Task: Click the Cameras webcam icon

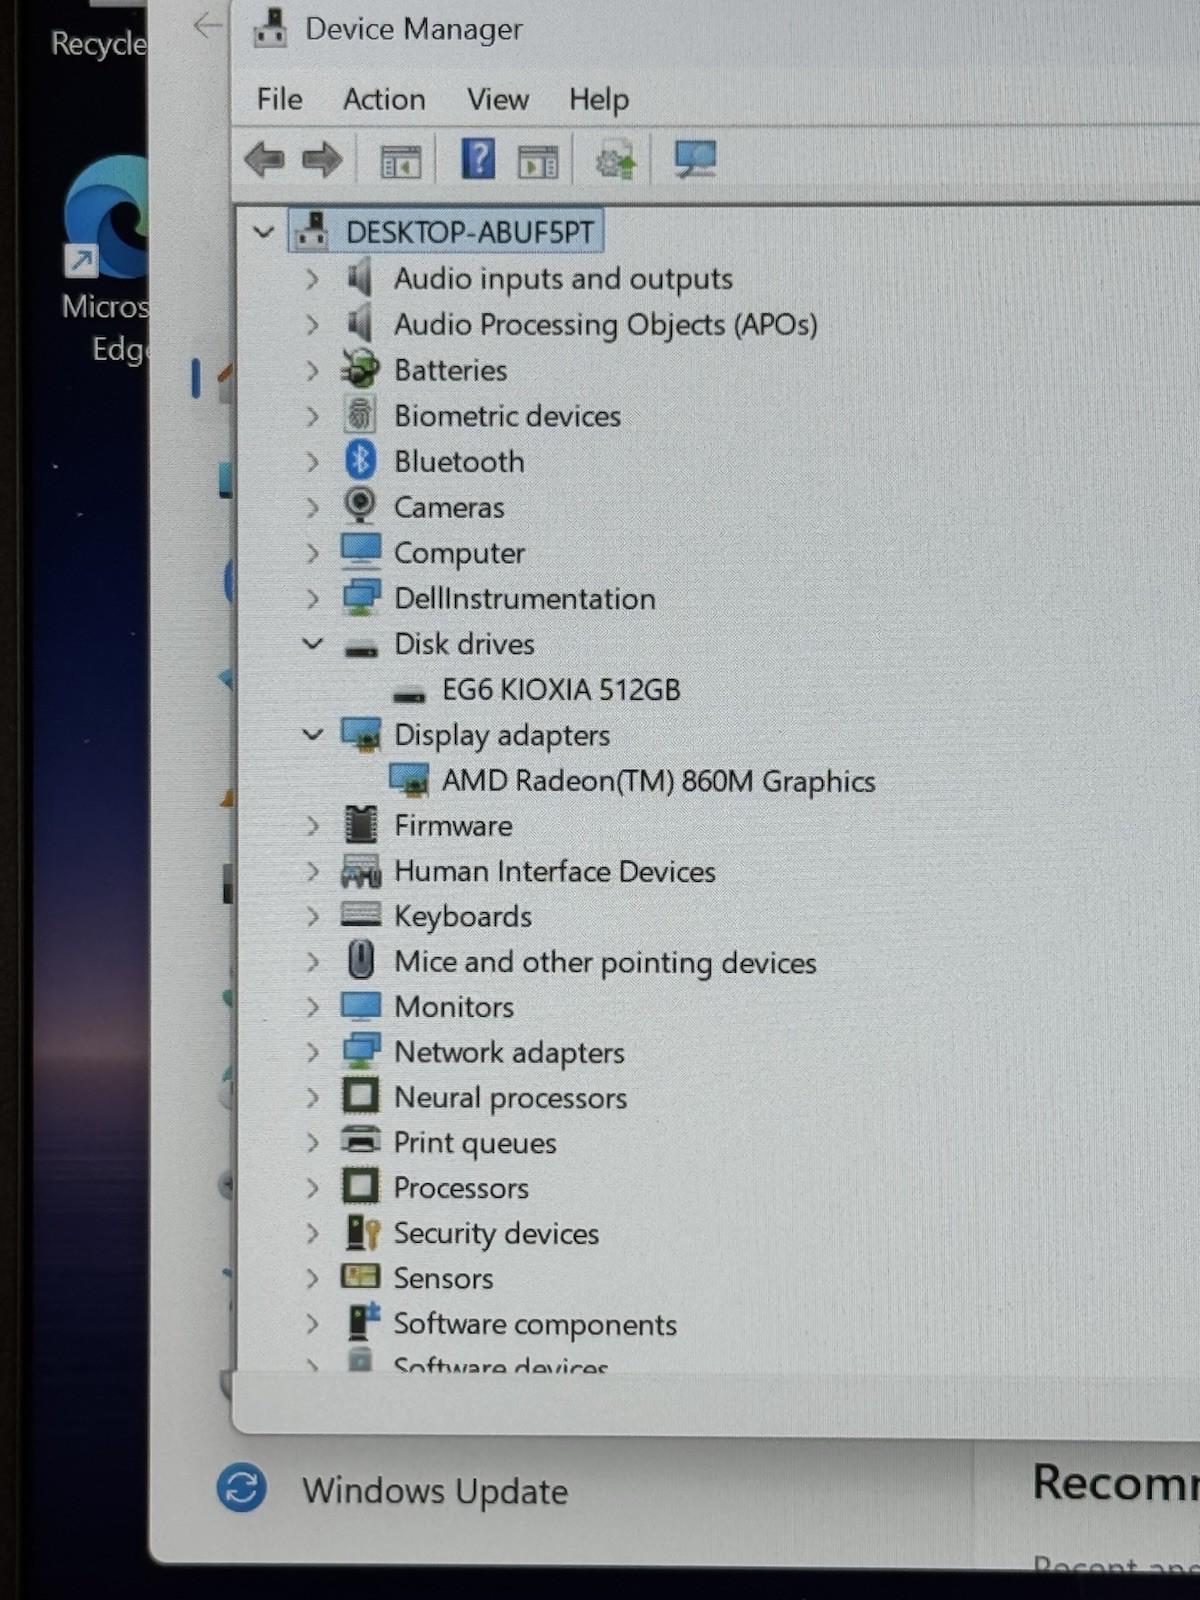Action: coord(360,506)
